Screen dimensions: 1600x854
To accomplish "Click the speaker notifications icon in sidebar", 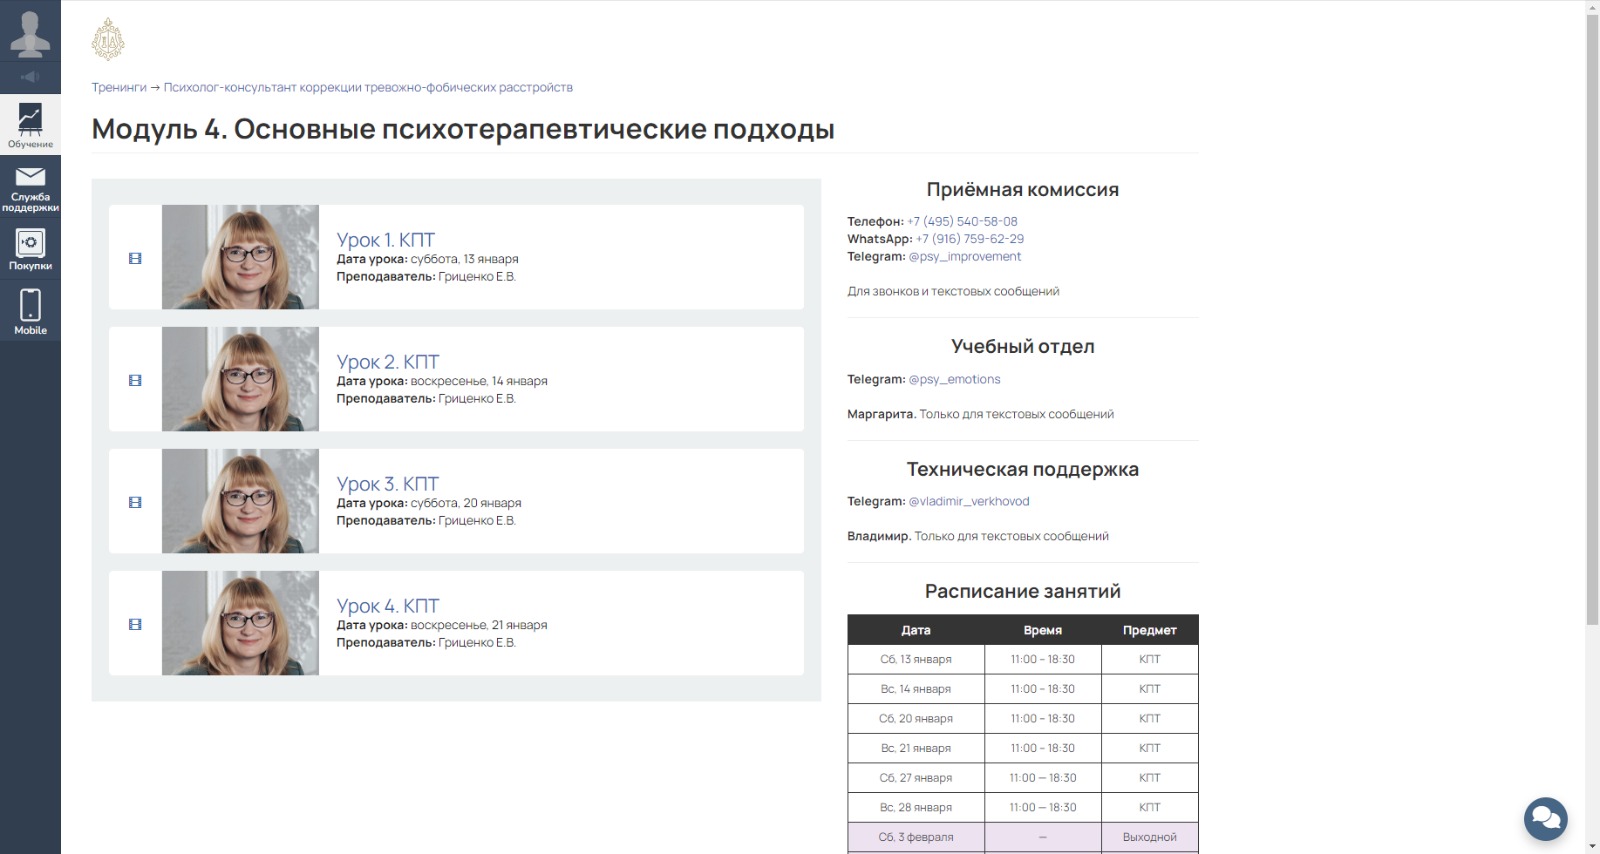I will [x=30, y=77].
